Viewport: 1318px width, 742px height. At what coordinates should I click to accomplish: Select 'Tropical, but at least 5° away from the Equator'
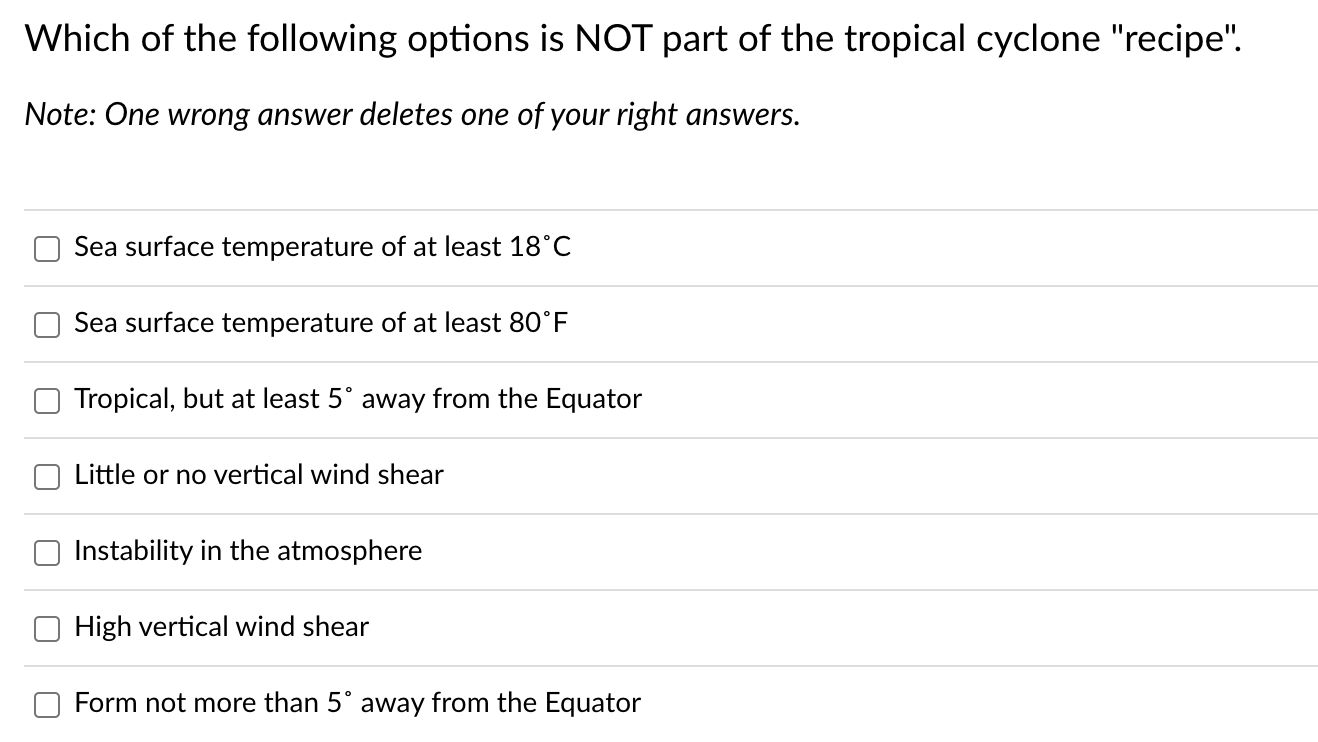[x=47, y=400]
